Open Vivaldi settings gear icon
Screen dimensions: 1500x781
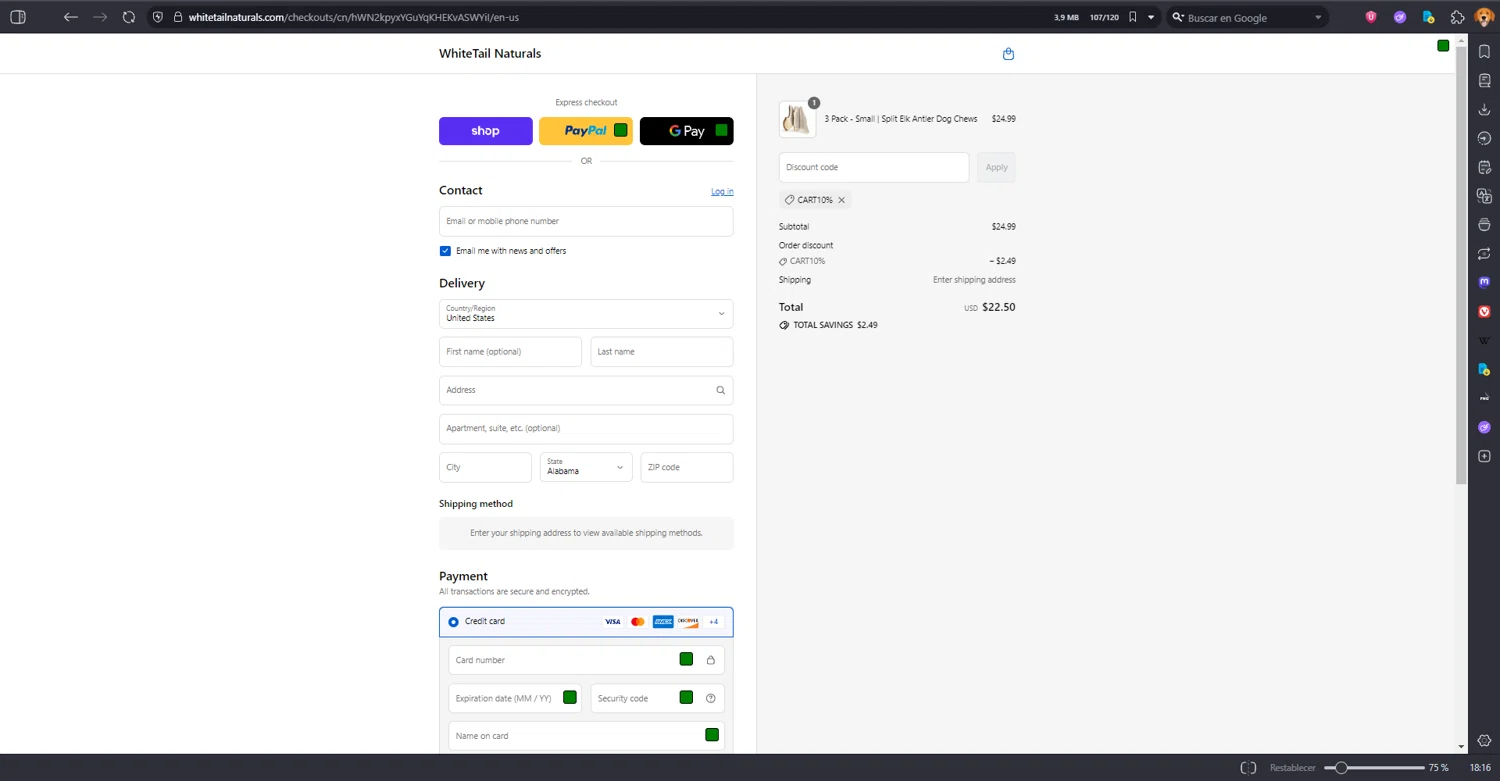click(1484, 741)
